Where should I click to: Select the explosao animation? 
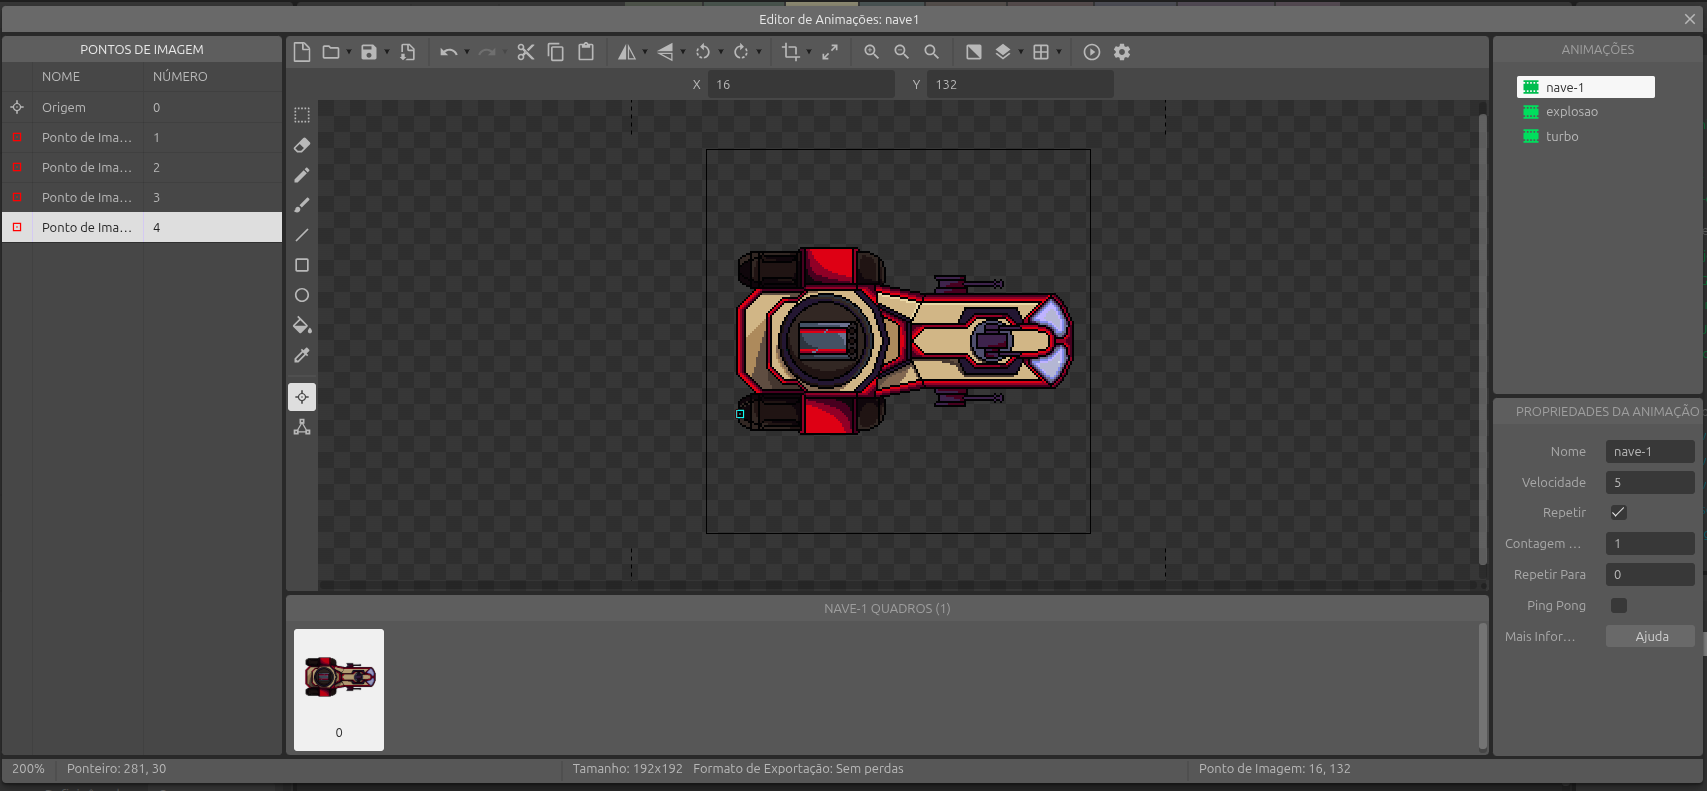[1571, 112]
